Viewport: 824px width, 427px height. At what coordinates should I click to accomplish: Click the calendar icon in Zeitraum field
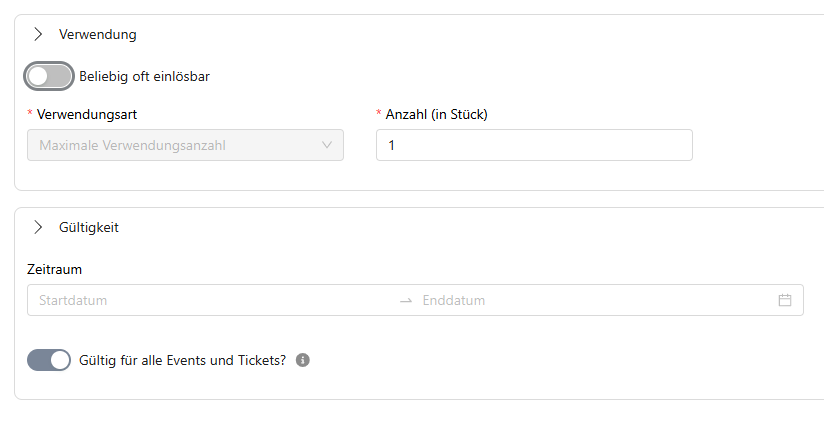[785, 300]
